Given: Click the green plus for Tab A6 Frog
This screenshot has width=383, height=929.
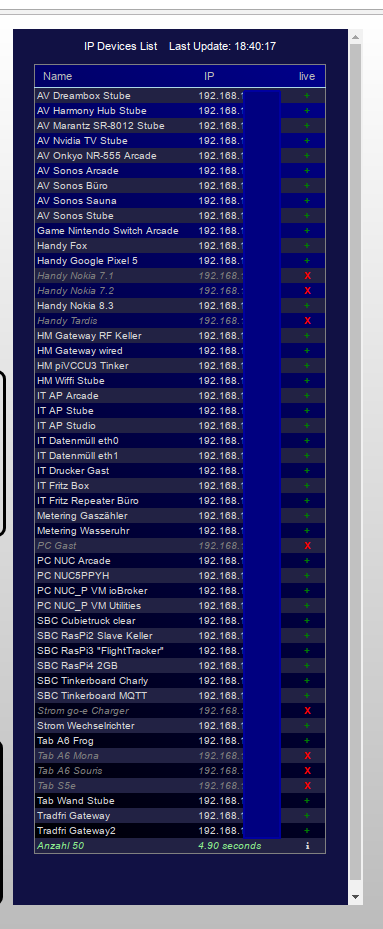Looking at the screenshot, I should 307,741.
